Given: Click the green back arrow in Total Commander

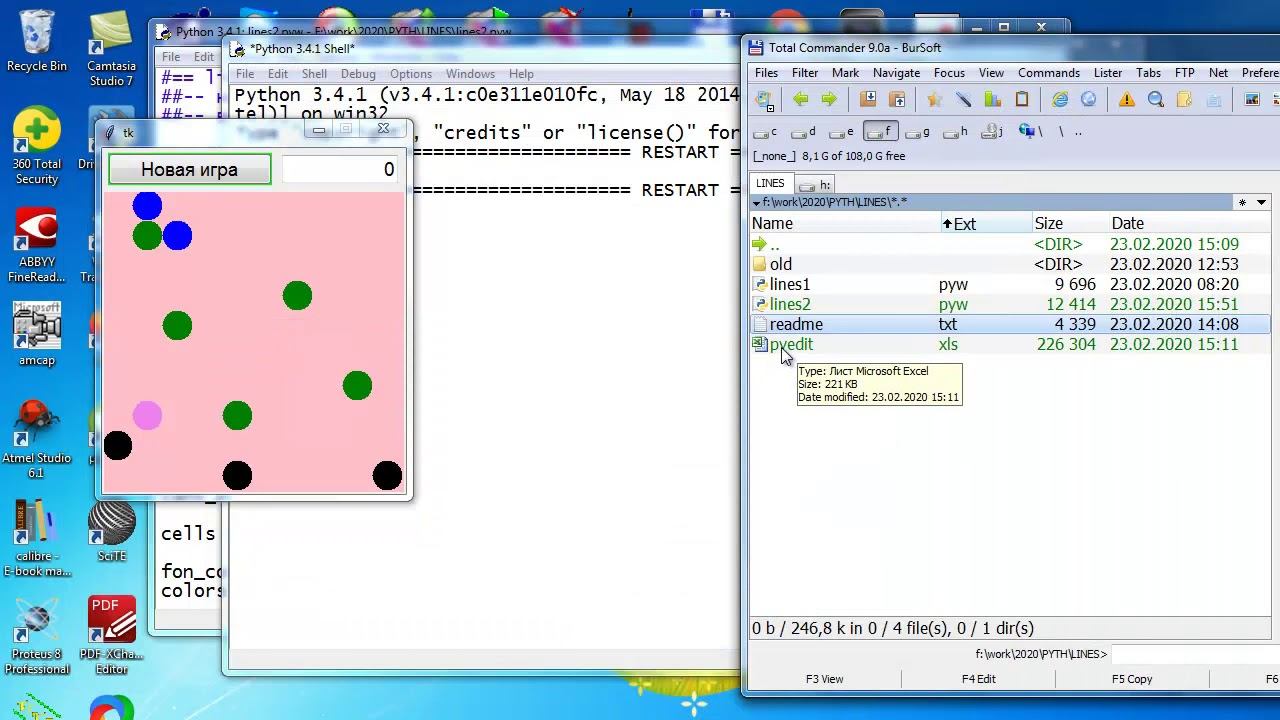Looking at the screenshot, I should 800,99.
